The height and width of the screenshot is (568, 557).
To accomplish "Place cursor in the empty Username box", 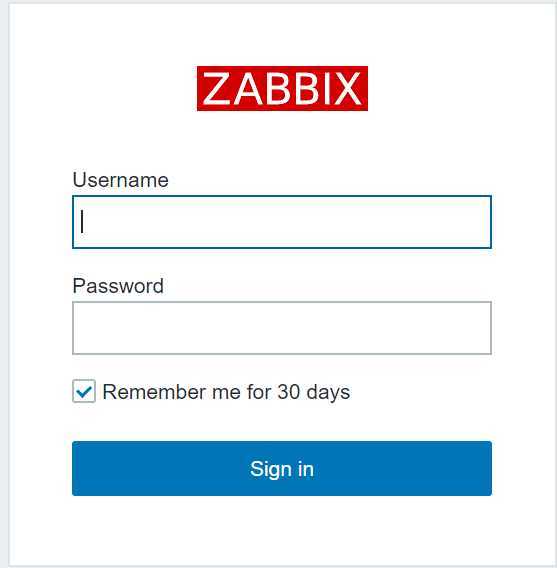I will (282, 222).
